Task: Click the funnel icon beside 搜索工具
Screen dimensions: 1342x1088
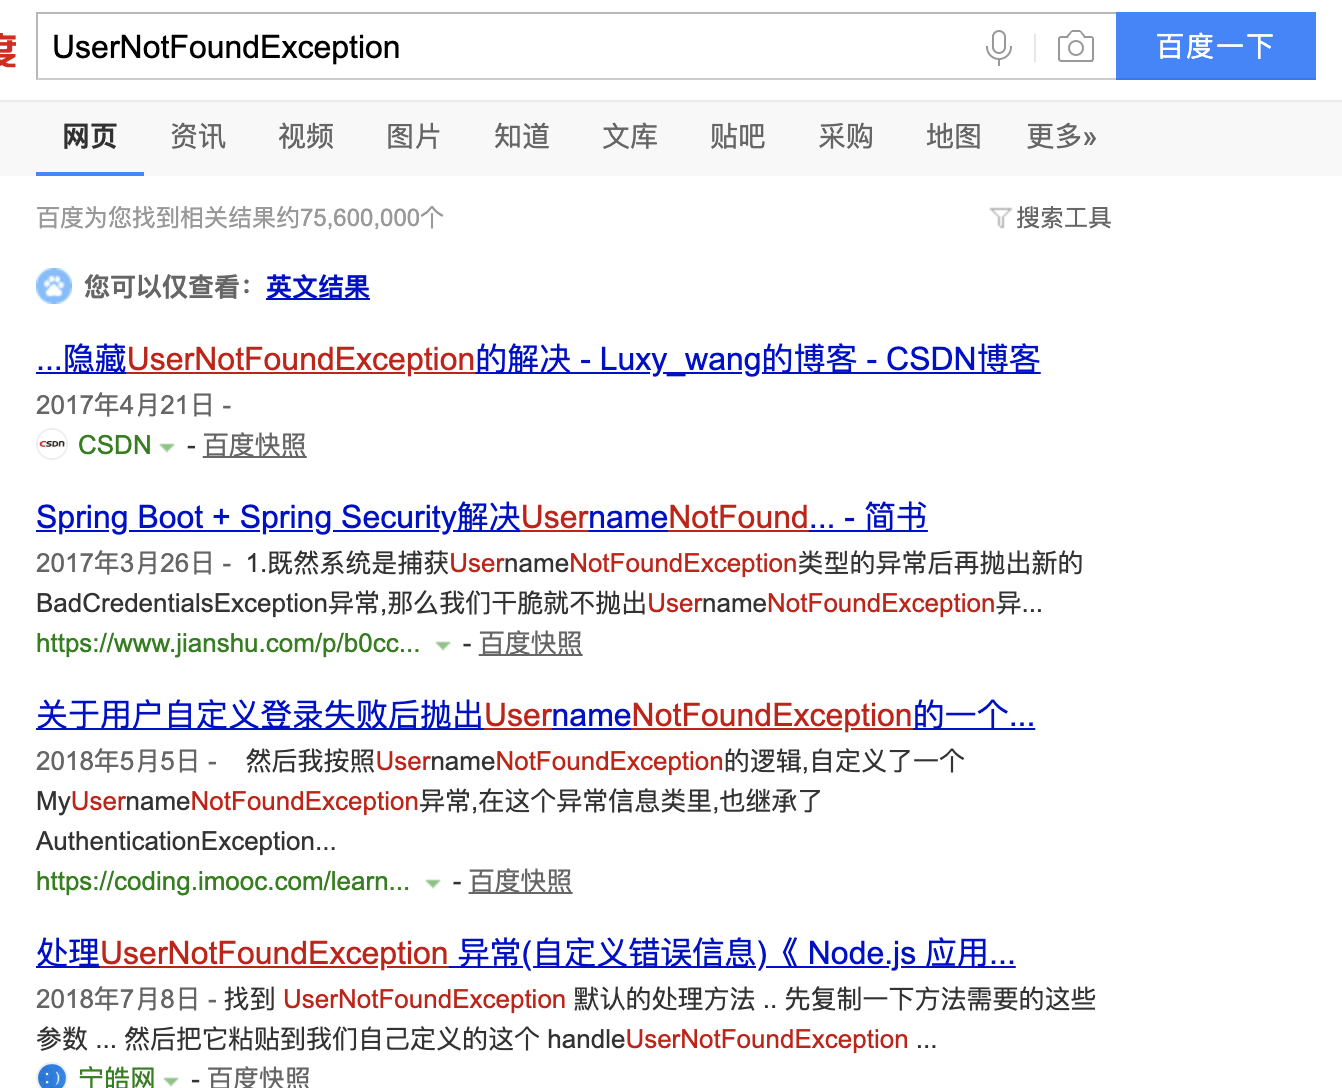Action: click(999, 218)
